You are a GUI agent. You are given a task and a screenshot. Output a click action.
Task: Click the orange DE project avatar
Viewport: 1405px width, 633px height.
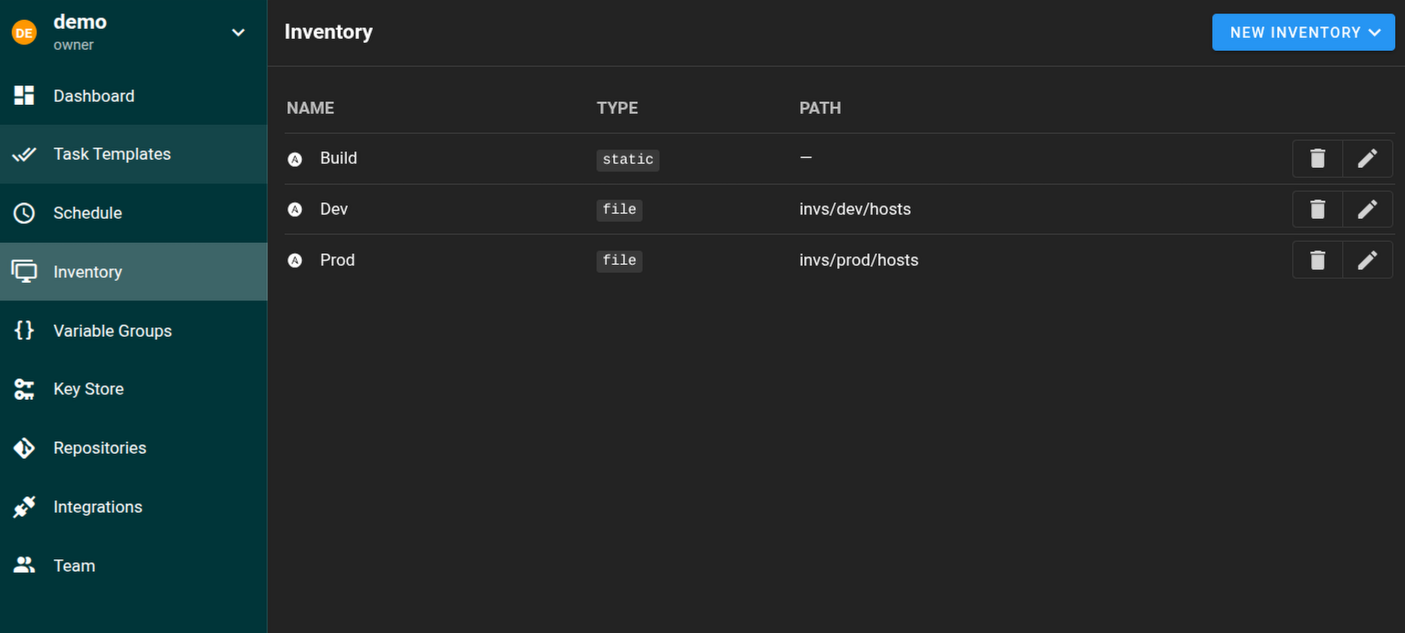click(24, 33)
